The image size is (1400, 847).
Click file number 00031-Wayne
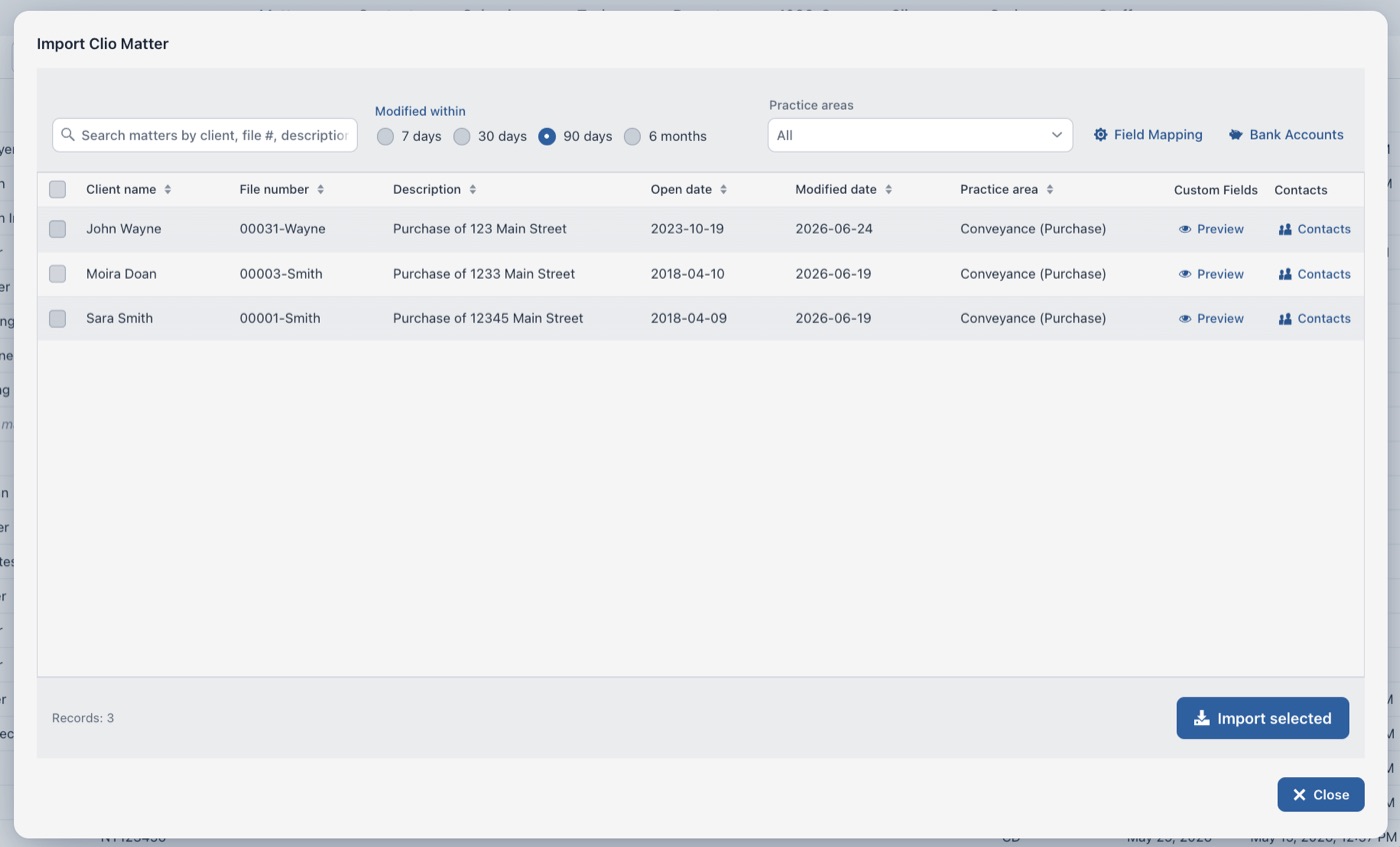pyautogui.click(x=282, y=229)
